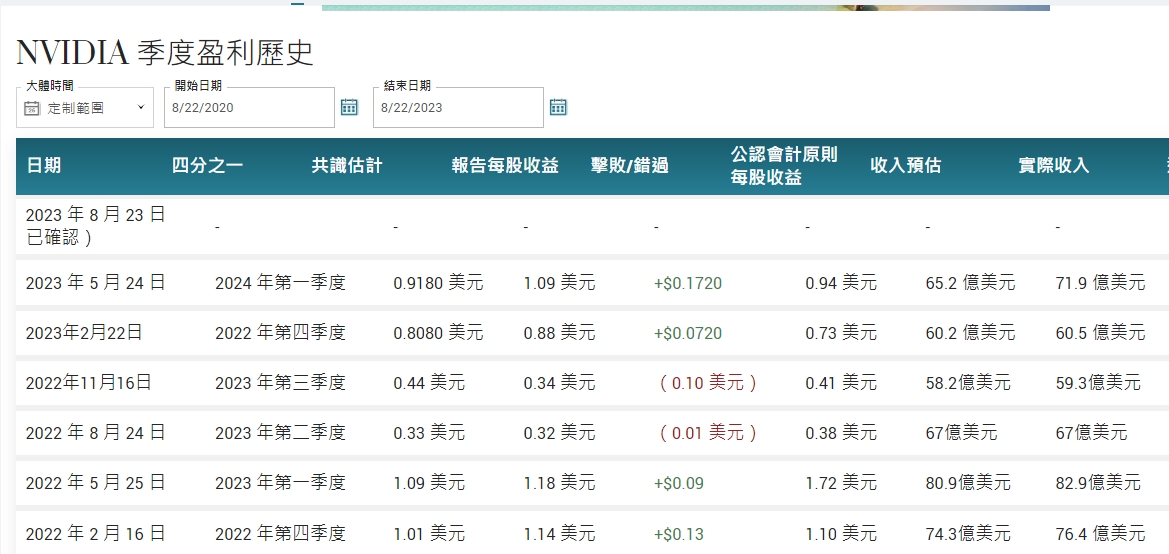This screenshot has width=1169, height=554.
Task: Sort by the 日期 column header
Action: [x=44, y=166]
